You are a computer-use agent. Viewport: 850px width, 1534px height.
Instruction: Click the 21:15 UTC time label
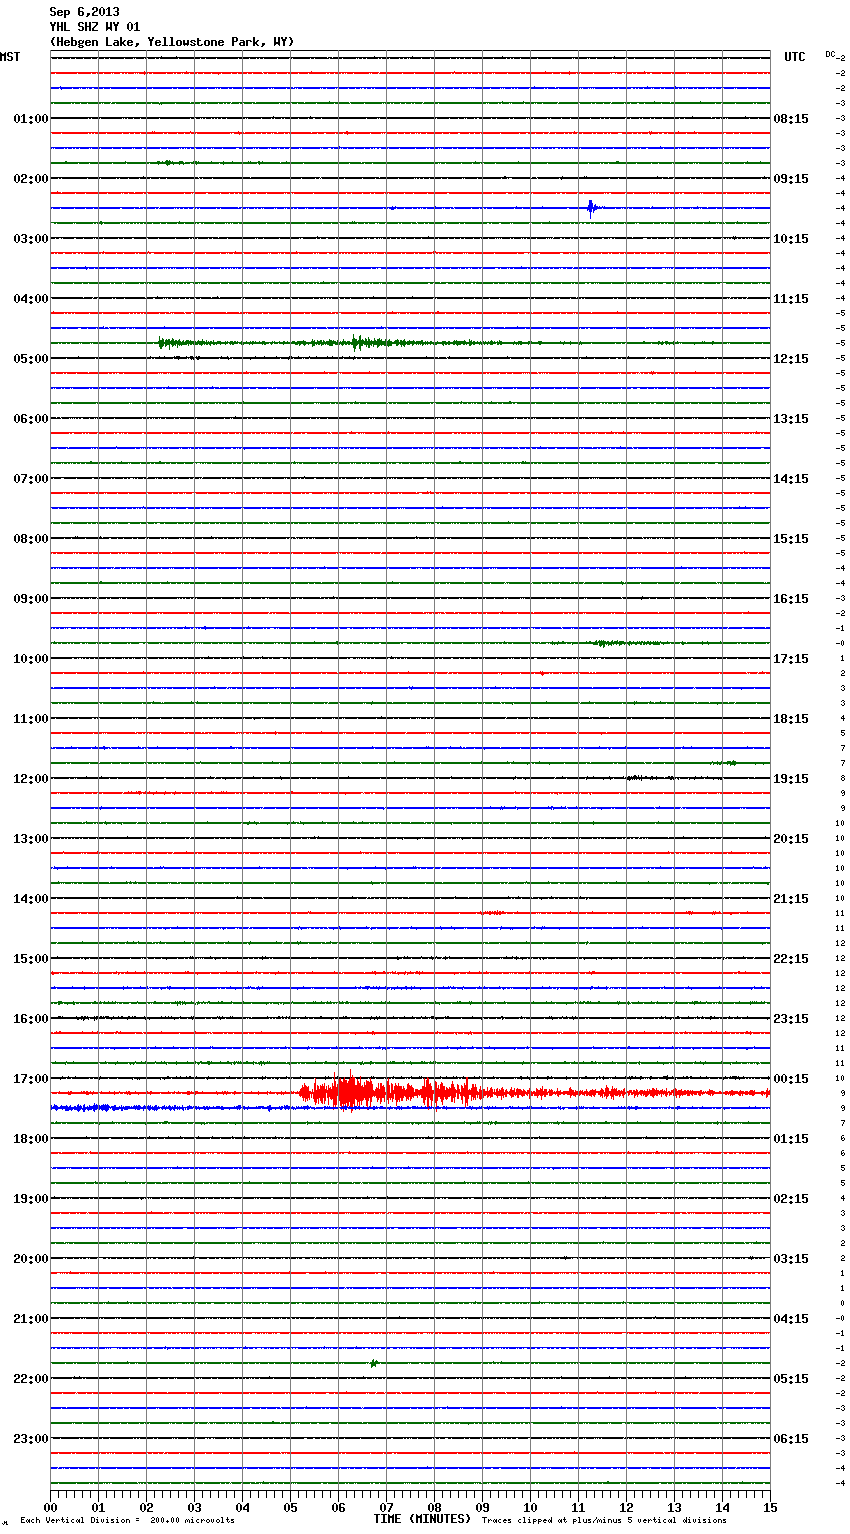[791, 899]
